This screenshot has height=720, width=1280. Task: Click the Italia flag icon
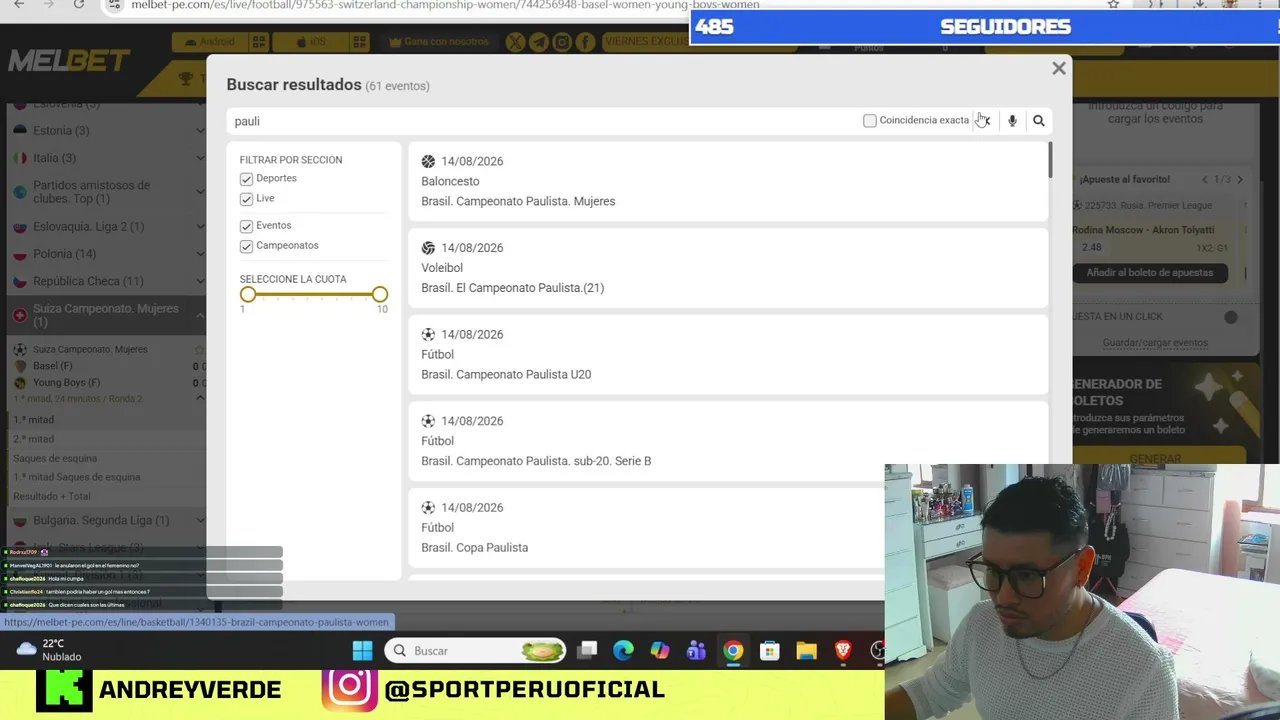(x=19, y=158)
